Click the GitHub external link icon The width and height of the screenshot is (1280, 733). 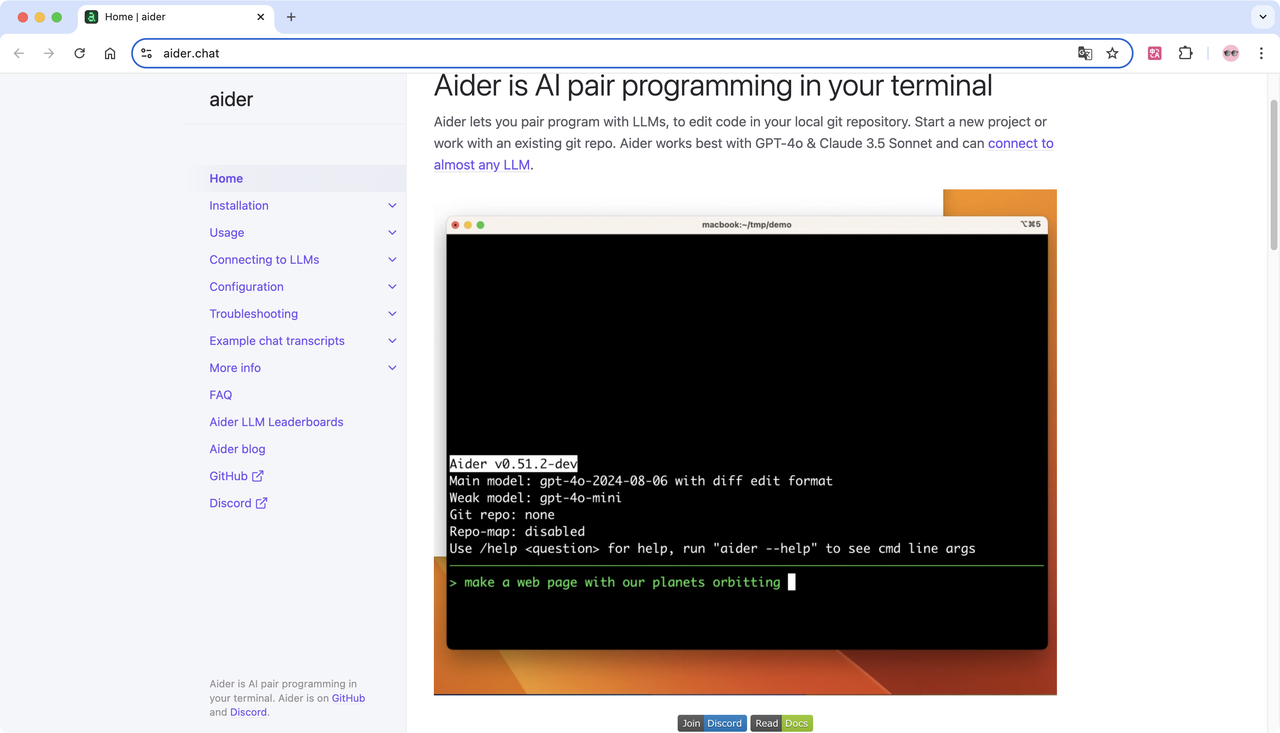(258, 476)
